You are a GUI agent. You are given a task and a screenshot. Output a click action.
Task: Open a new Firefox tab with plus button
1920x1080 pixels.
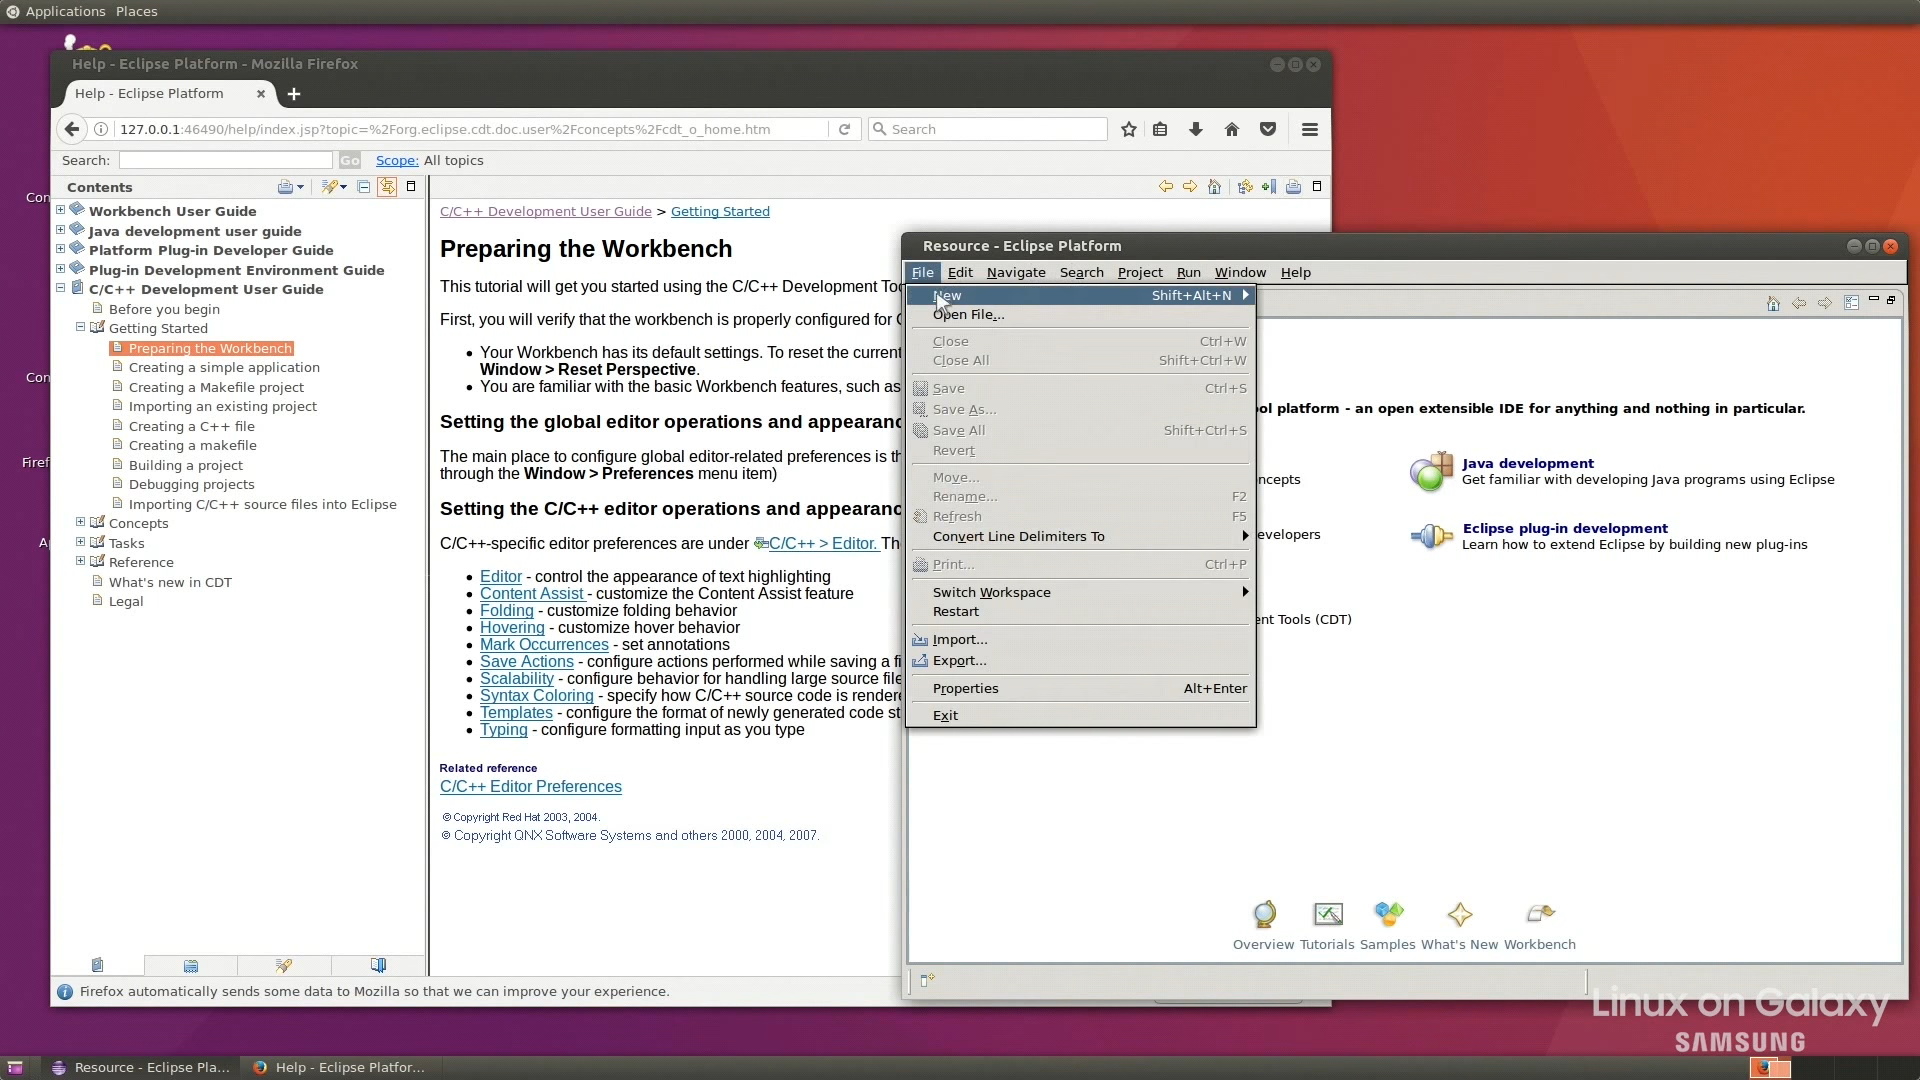point(294,94)
